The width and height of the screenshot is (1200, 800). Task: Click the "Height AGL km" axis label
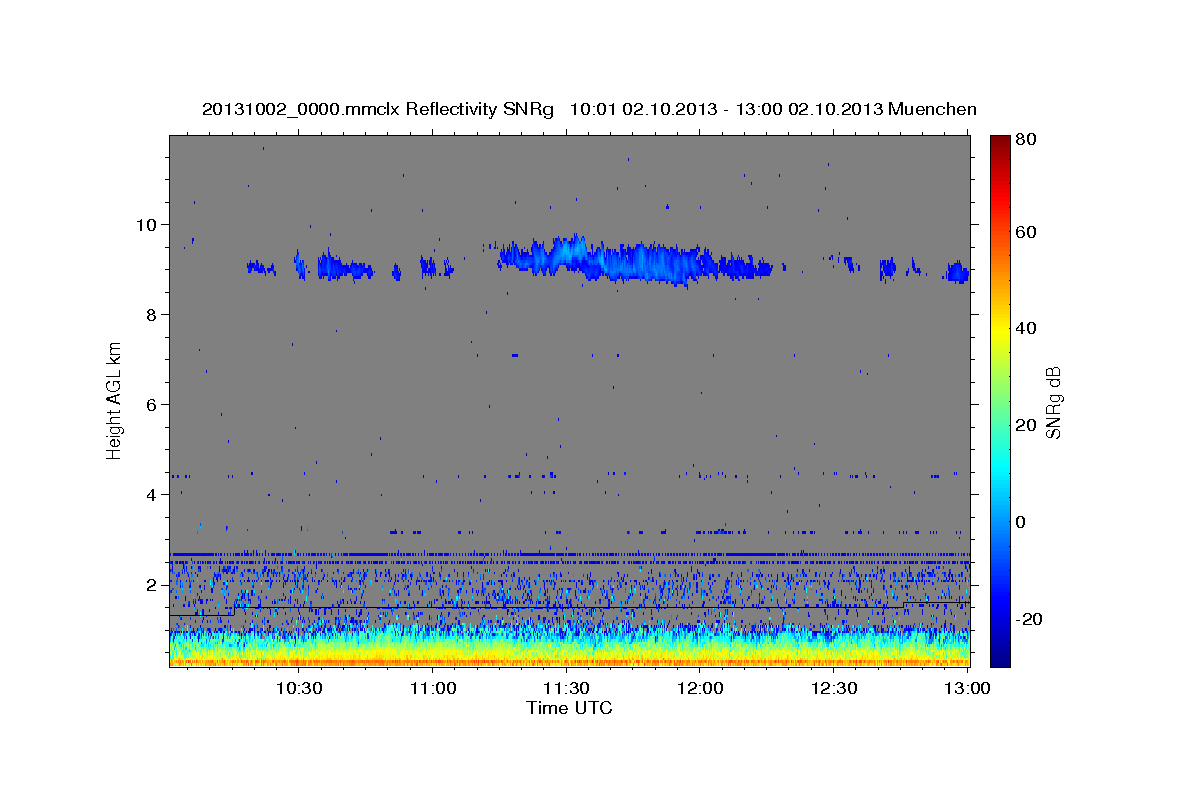click(115, 401)
